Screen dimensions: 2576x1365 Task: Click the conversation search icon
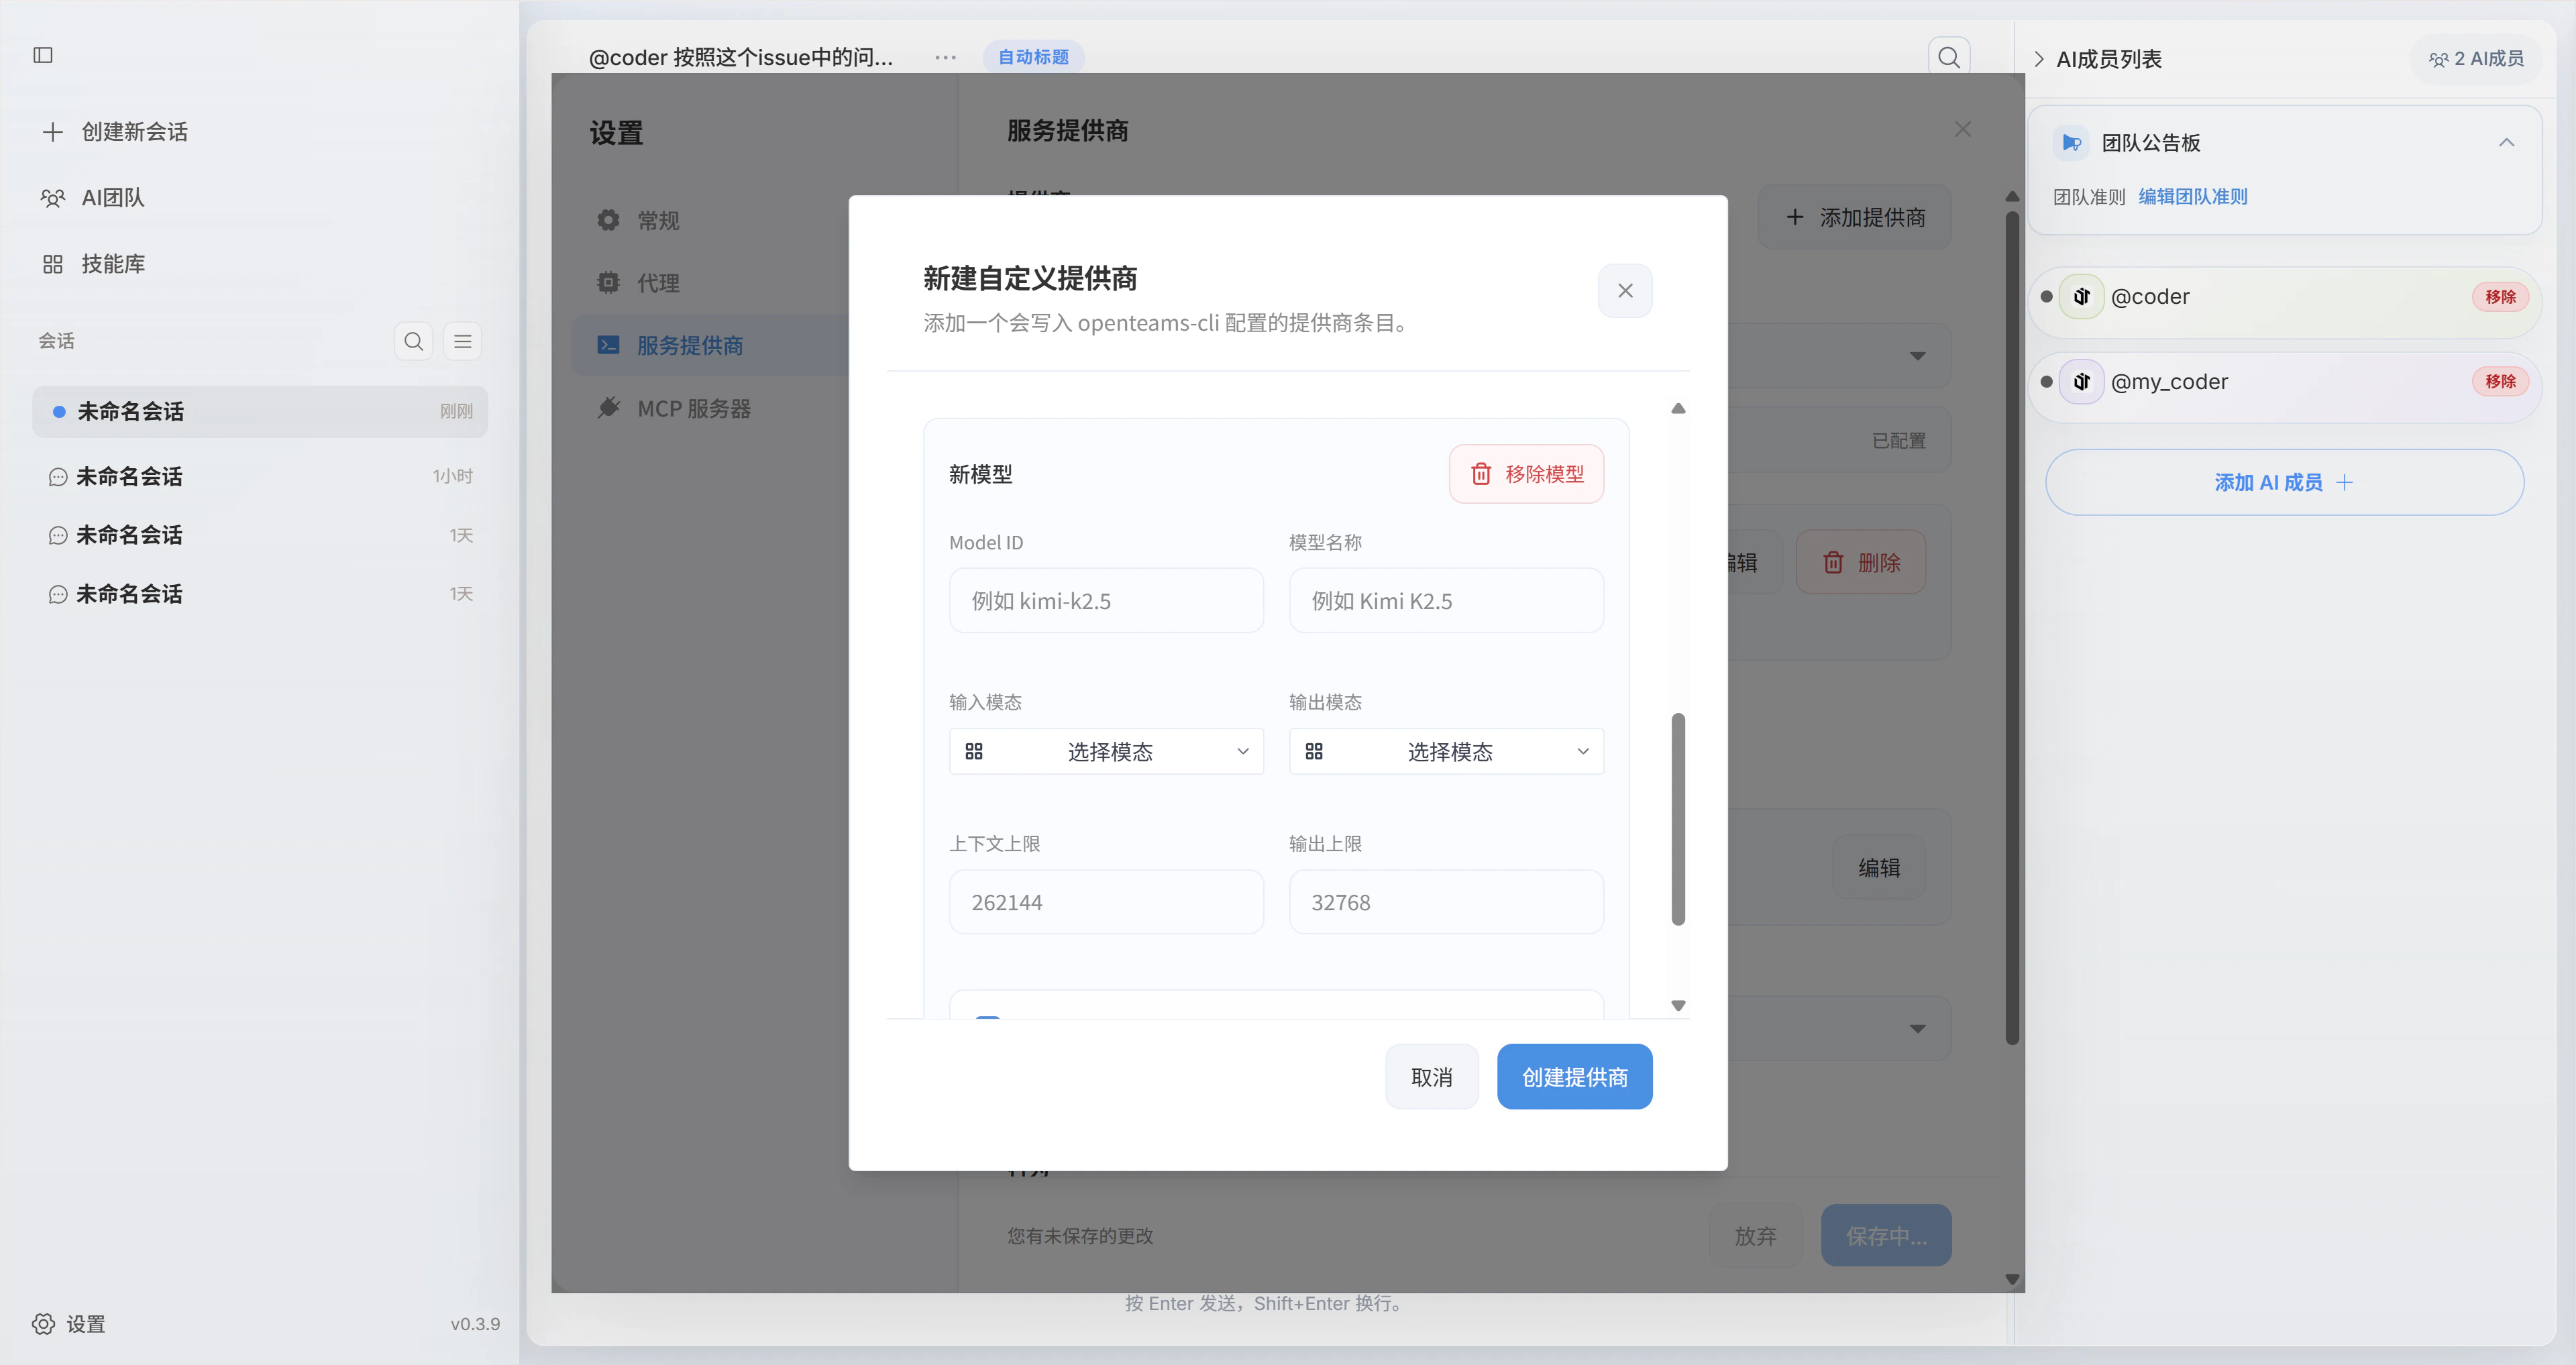point(413,341)
